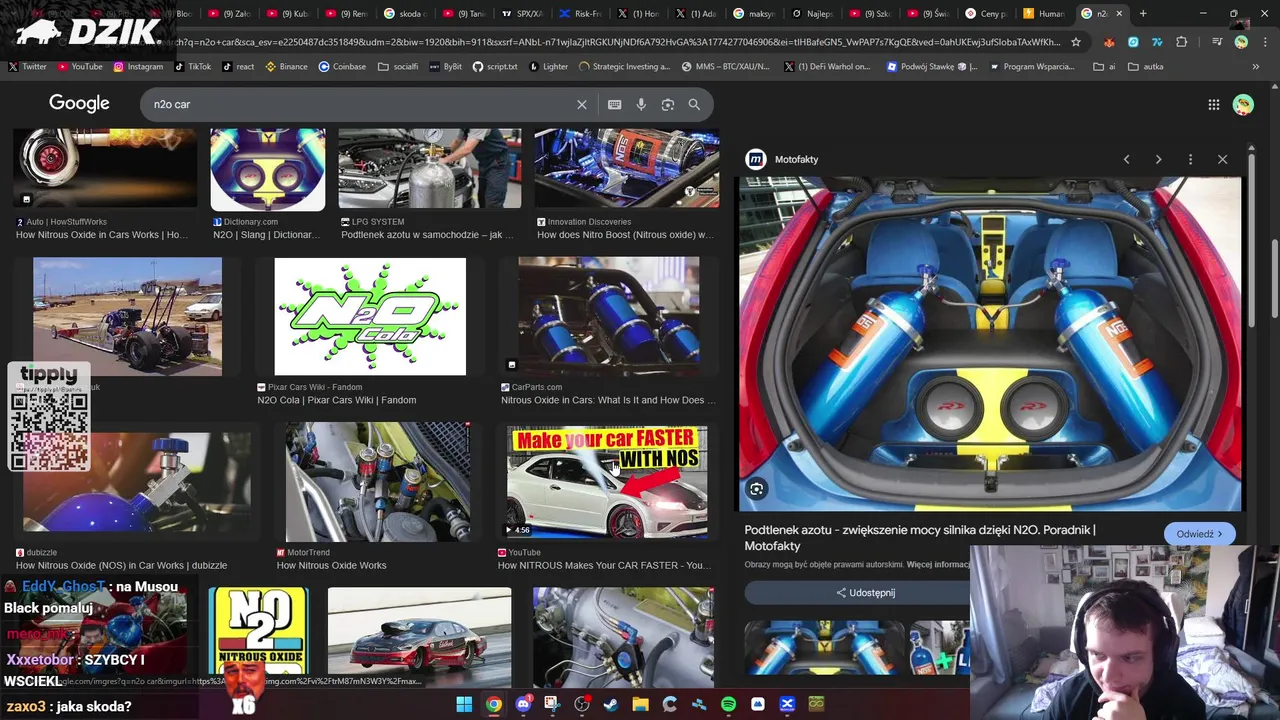Open the Innovation Discoveries Nitro Boost result
The width and height of the screenshot is (1280, 720).
coord(626,169)
